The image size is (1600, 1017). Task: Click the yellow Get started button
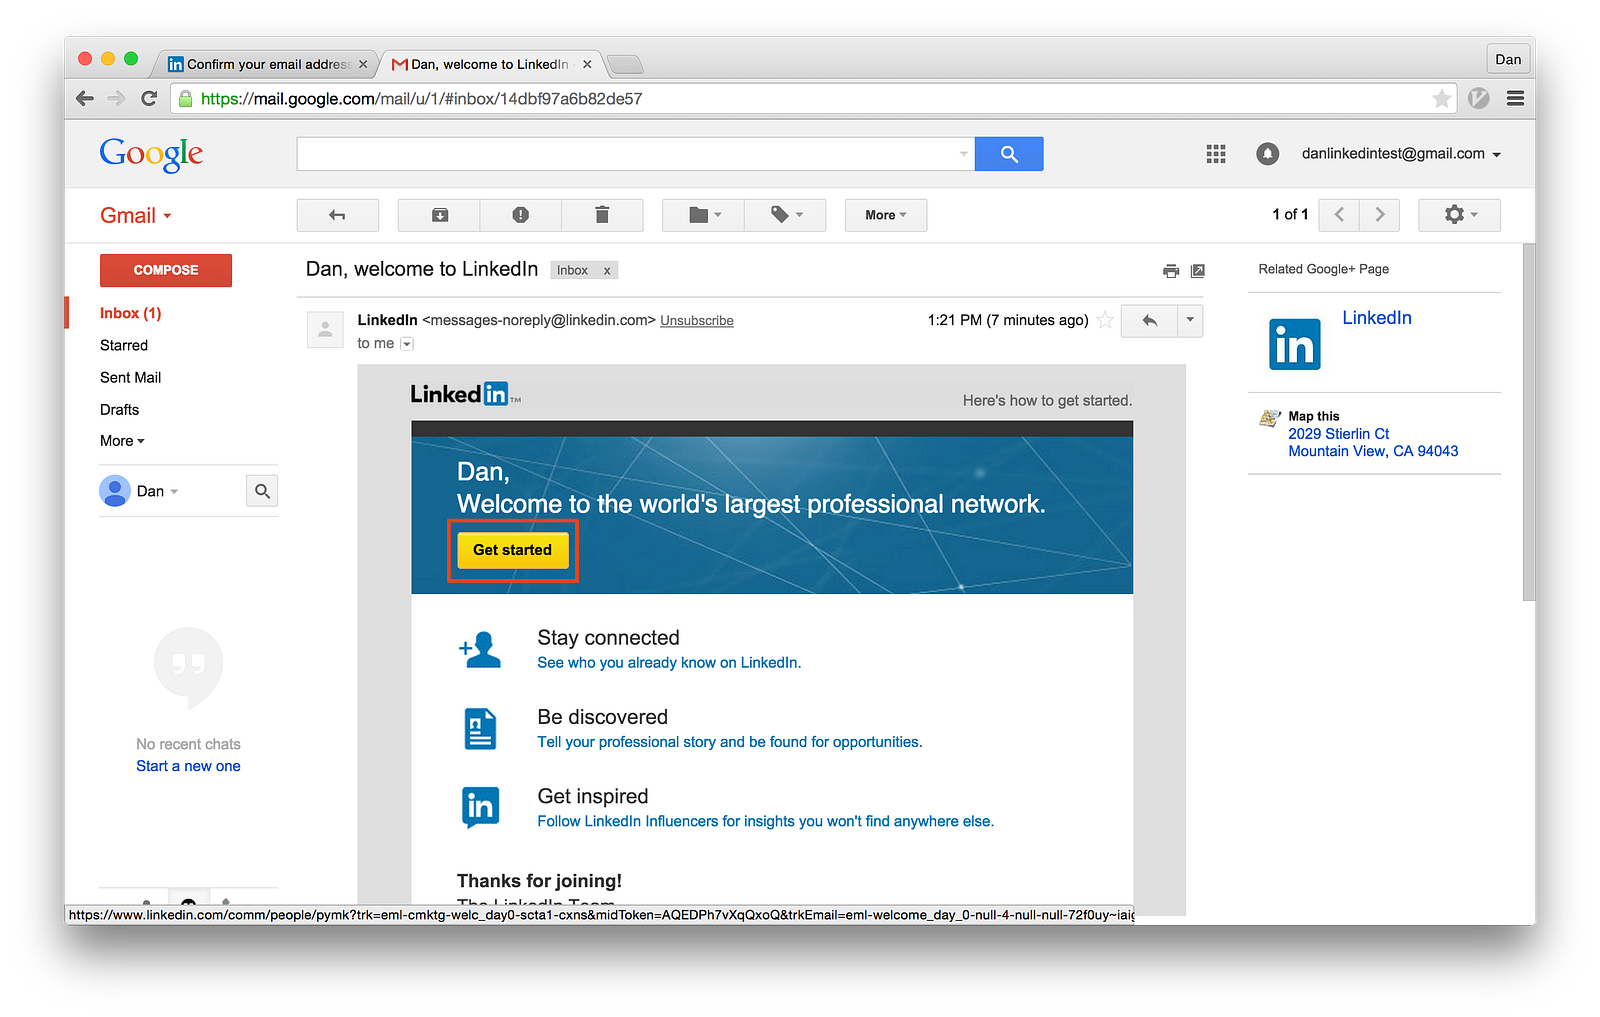(513, 550)
